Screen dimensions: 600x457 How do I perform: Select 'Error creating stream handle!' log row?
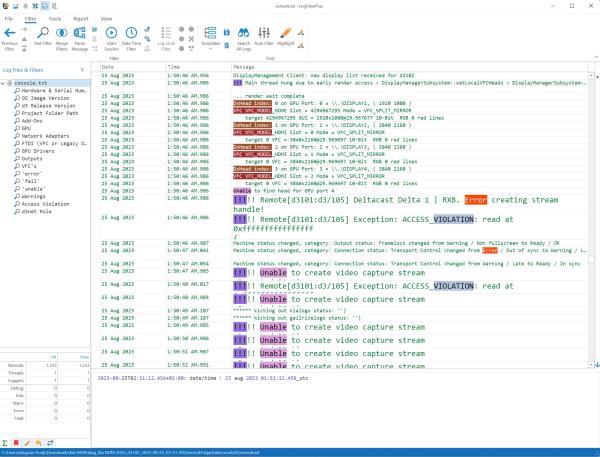point(344,204)
